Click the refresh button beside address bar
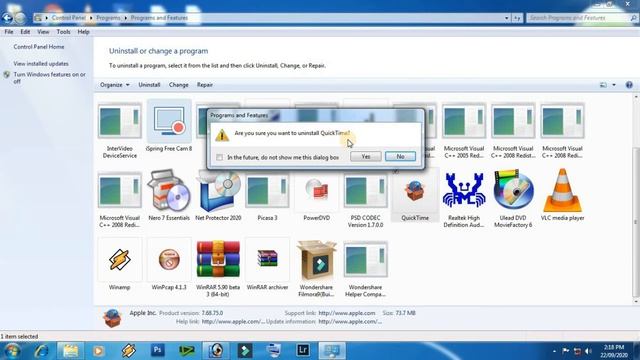The width and height of the screenshot is (640, 360). [x=517, y=18]
